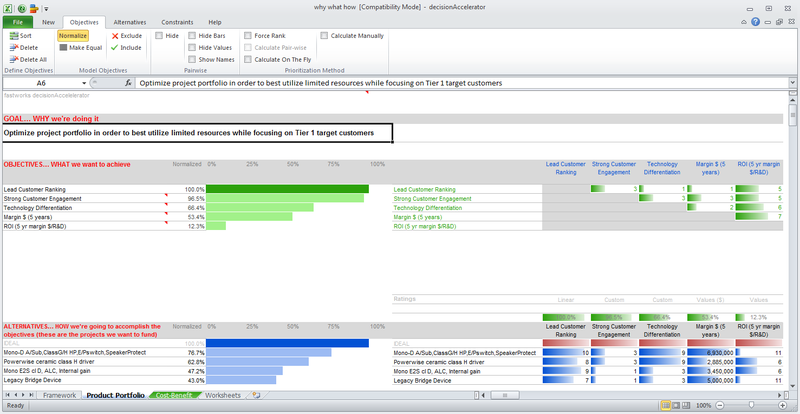The width and height of the screenshot is (800, 414).
Task: Go to the next sheet tab
Action: point(23,395)
